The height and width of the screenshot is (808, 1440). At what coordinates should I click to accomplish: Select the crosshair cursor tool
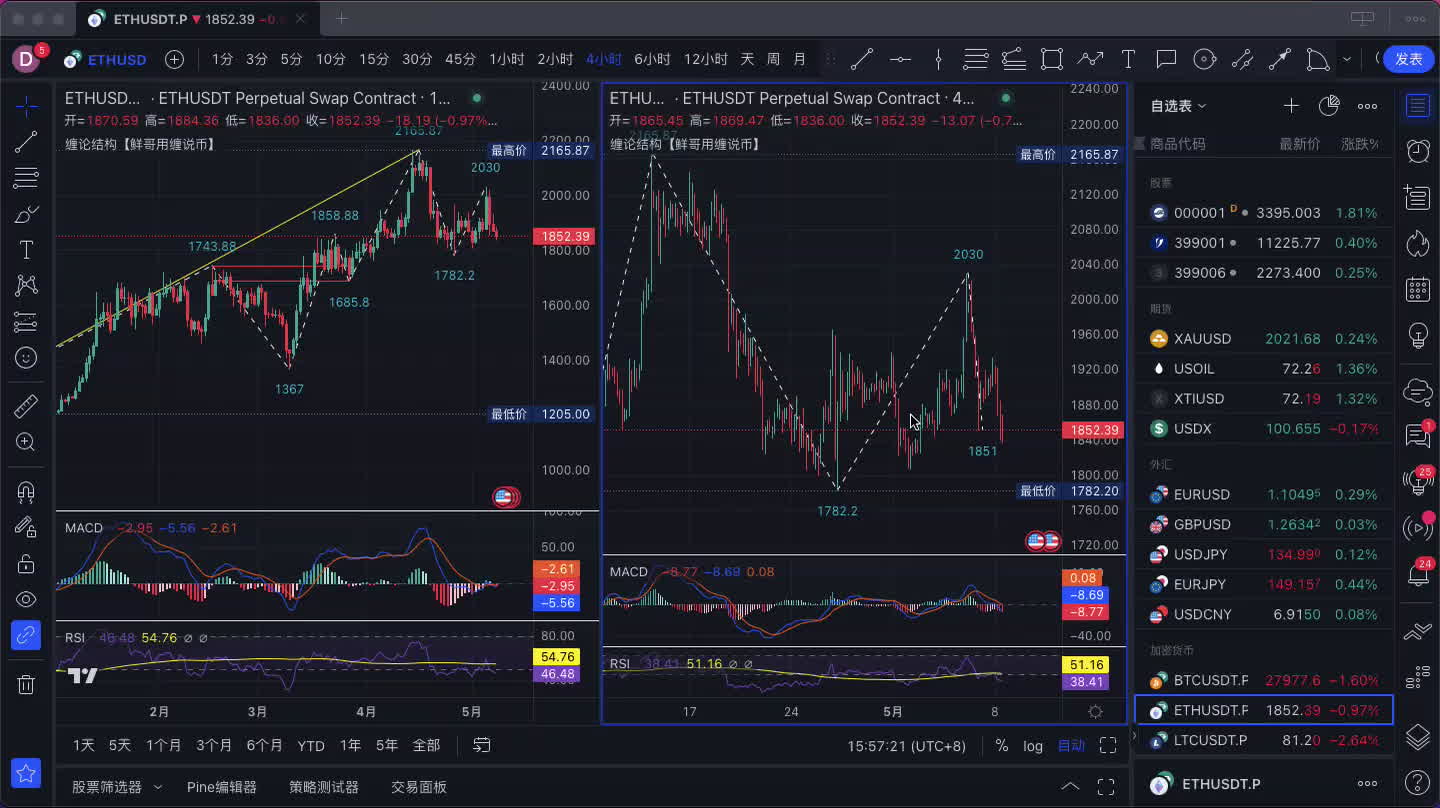26,106
